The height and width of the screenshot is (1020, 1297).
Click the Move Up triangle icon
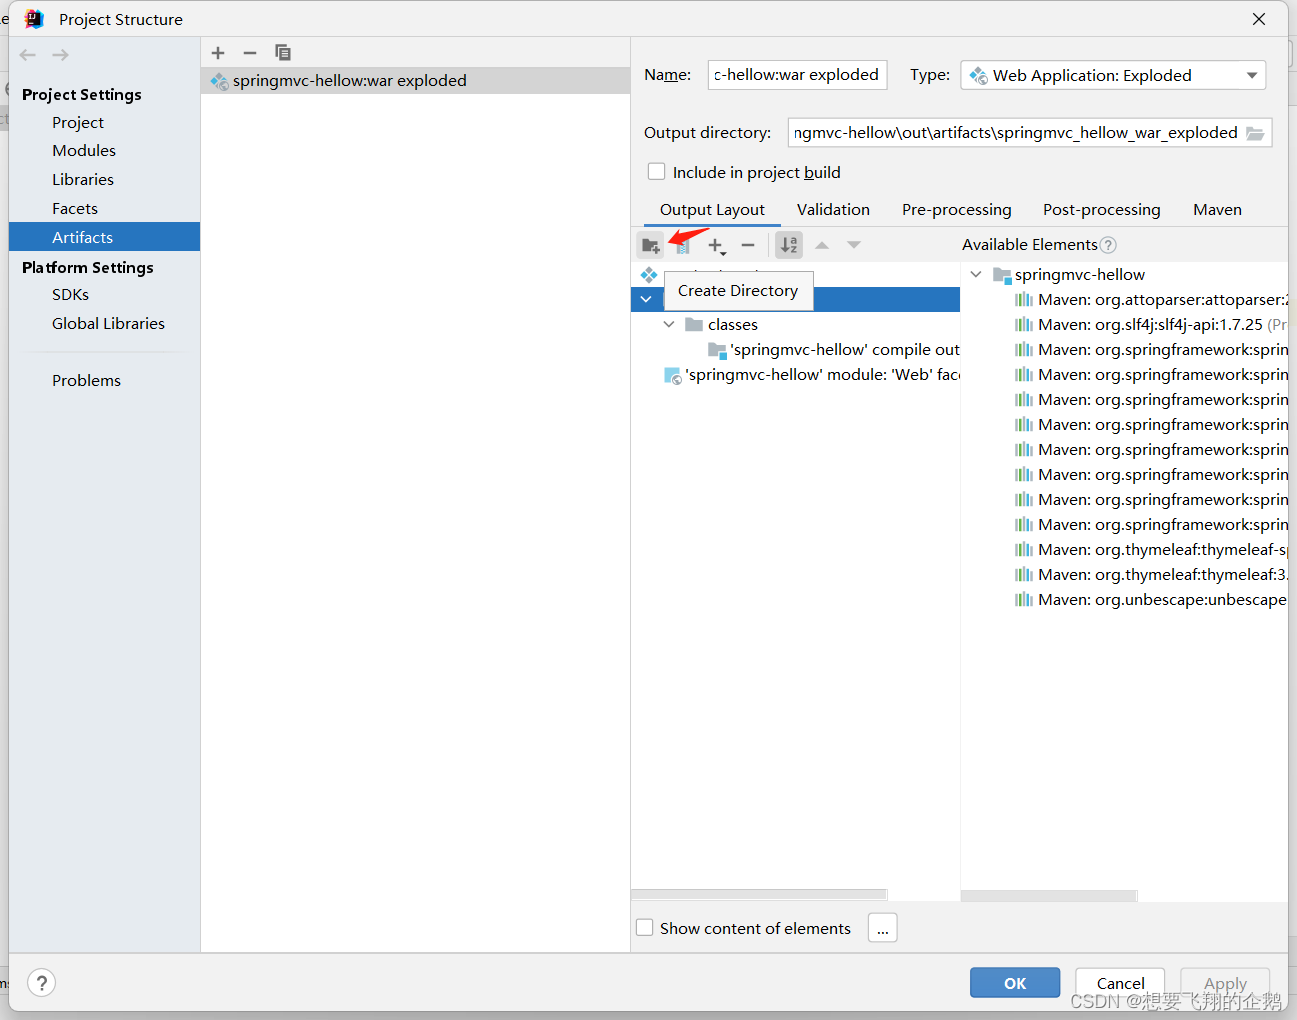(822, 245)
